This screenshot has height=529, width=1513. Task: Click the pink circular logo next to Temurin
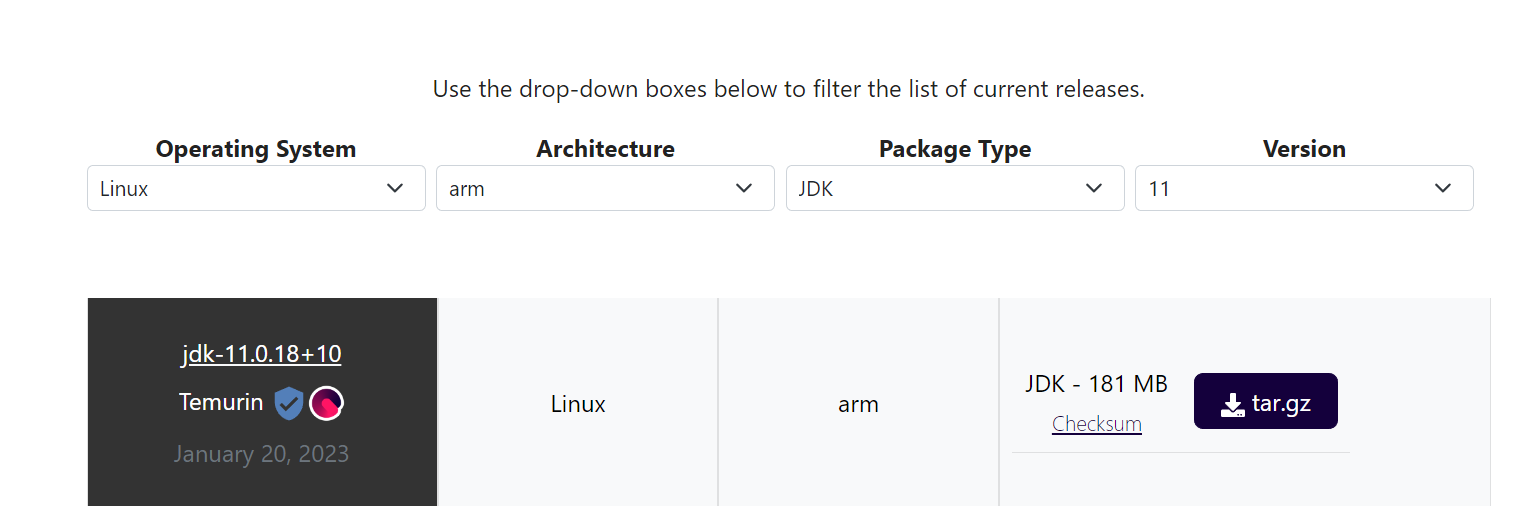pyautogui.click(x=327, y=403)
